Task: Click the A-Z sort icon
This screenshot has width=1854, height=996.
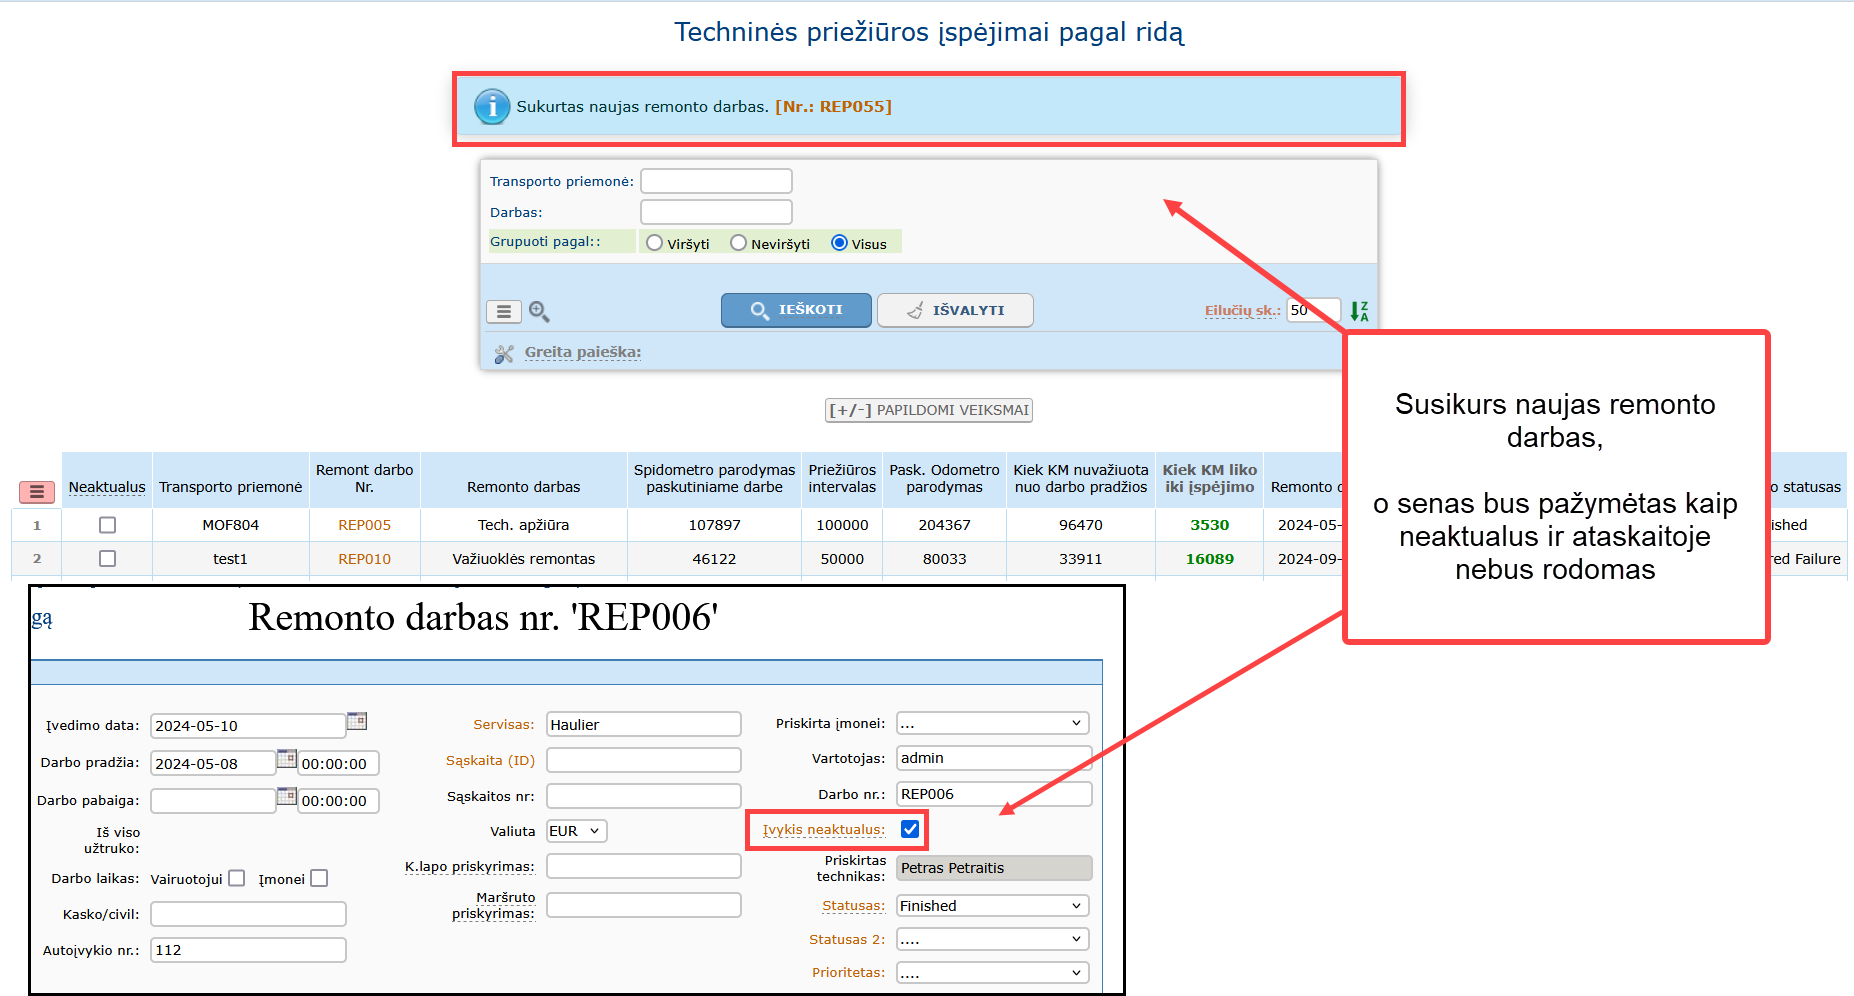Action: pos(1359,311)
